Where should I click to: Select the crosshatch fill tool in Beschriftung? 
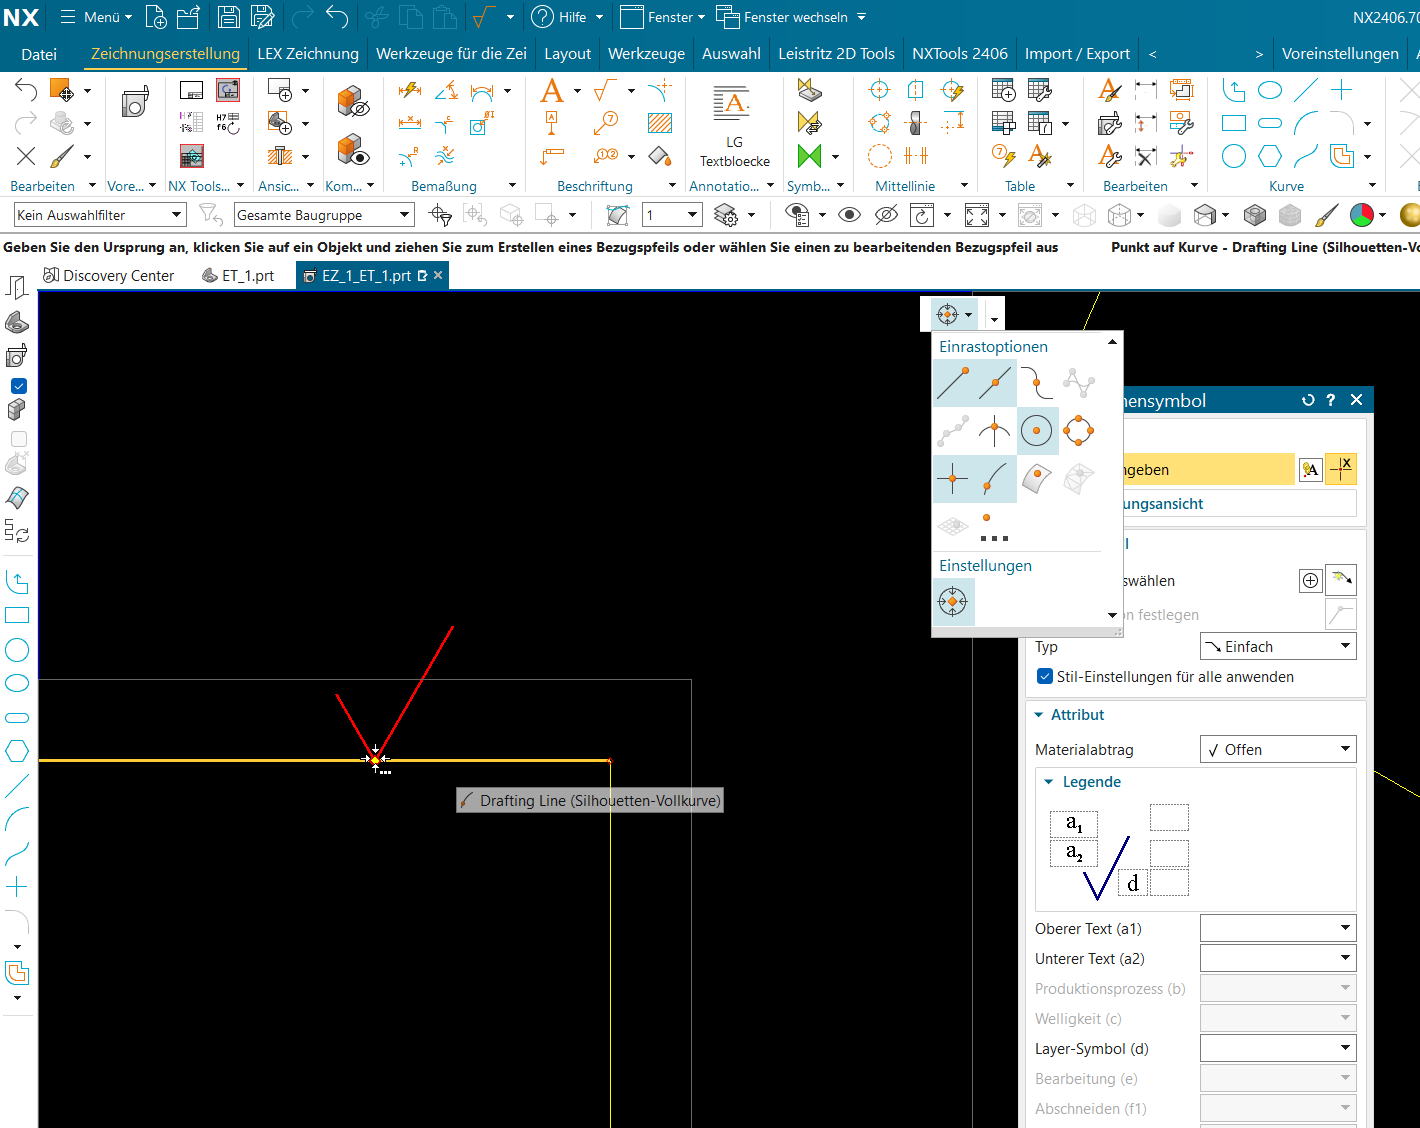[x=659, y=123]
